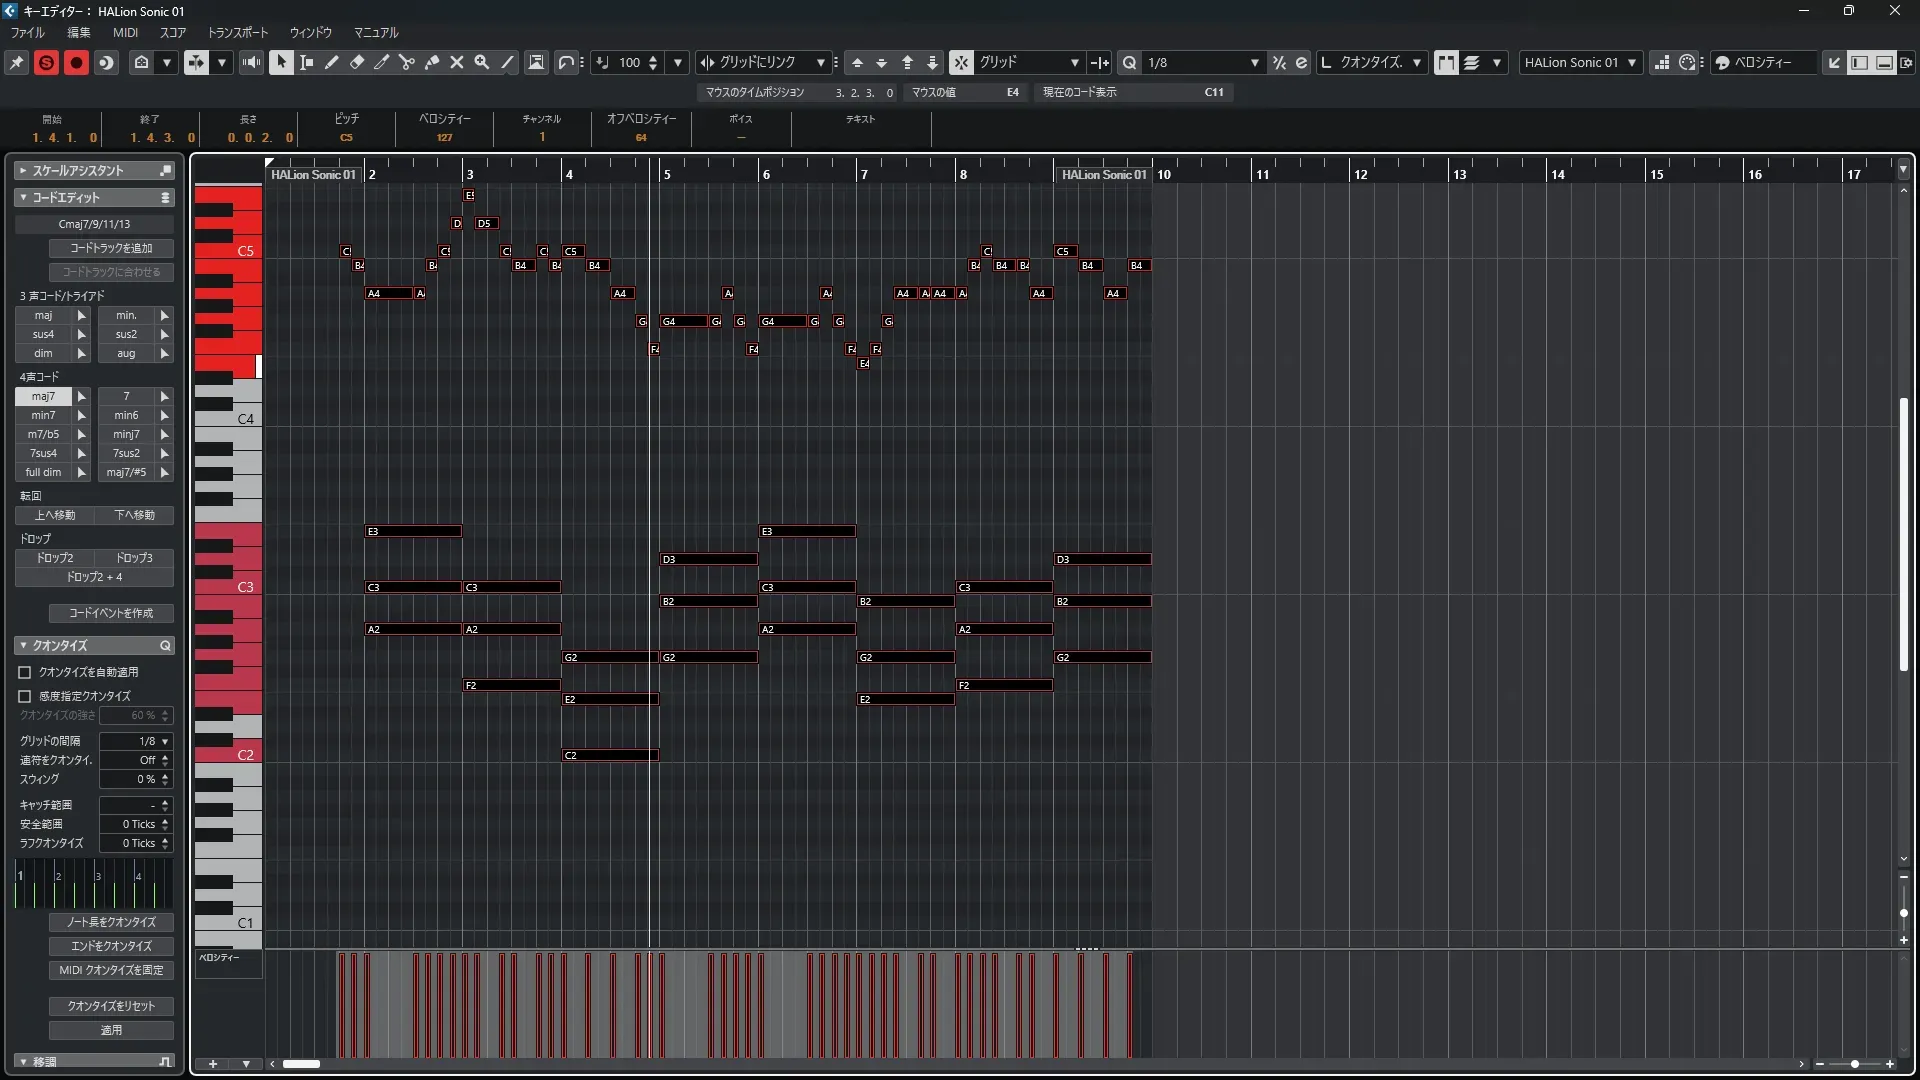Select the Split scissors tool
This screenshot has width=1920, height=1080.
click(x=407, y=62)
